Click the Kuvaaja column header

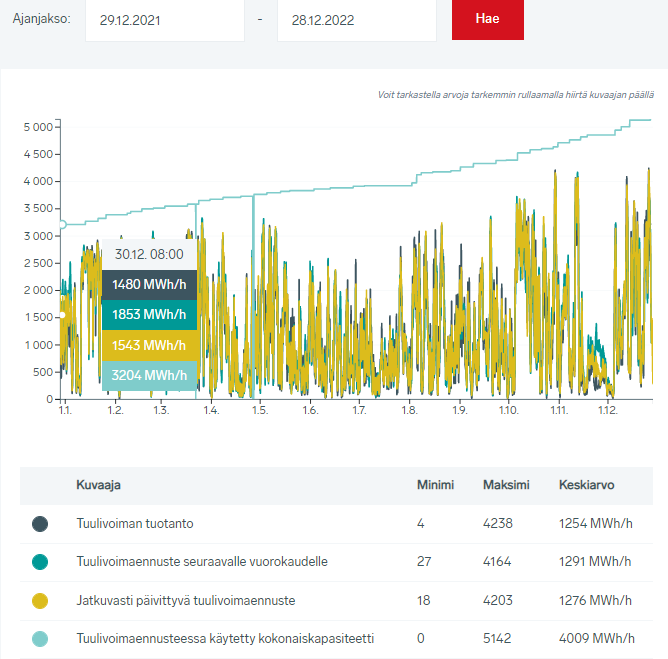pyautogui.click(x=99, y=485)
